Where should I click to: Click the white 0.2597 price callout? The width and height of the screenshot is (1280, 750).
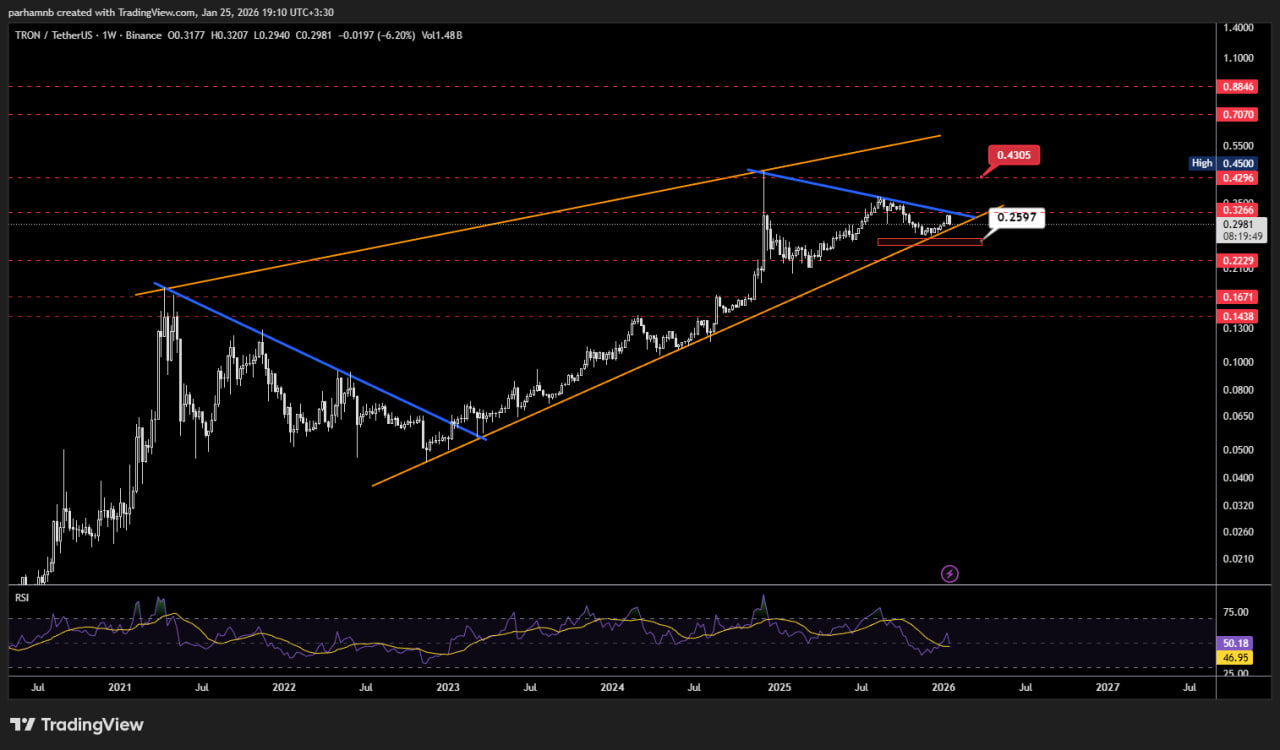tap(1017, 217)
